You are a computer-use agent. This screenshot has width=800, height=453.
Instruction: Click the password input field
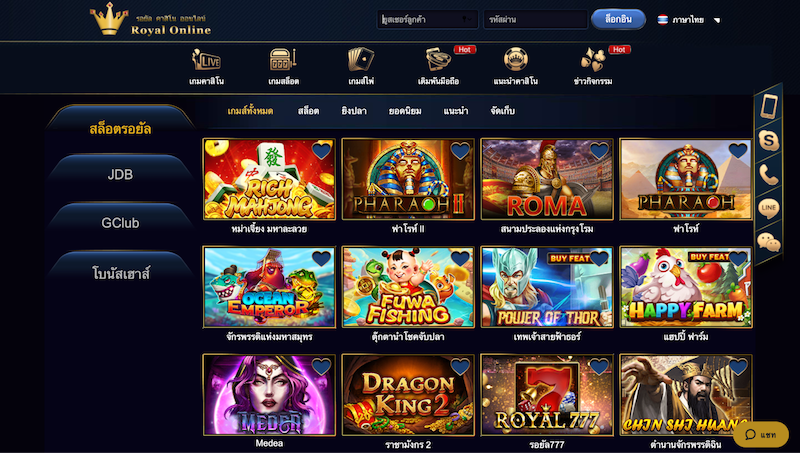click(535, 19)
